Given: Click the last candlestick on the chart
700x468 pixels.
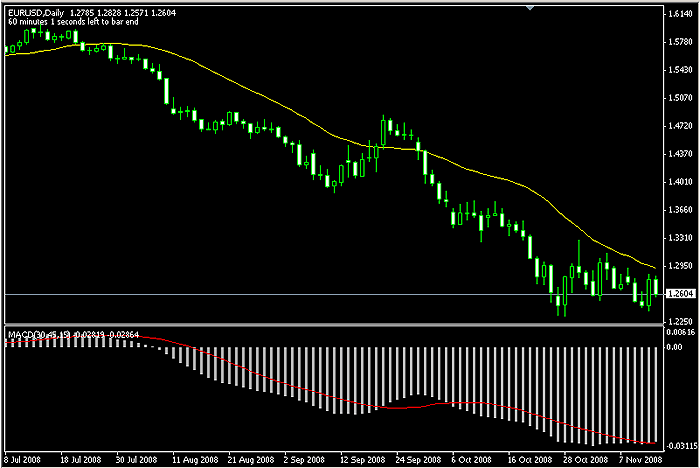Looking at the screenshot, I should (657, 287).
